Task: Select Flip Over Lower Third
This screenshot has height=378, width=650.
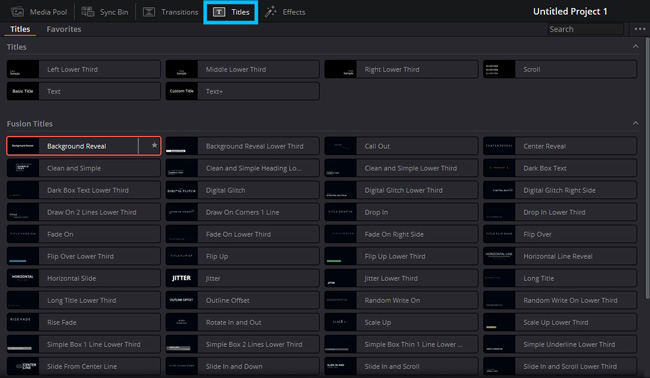Action: point(84,256)
